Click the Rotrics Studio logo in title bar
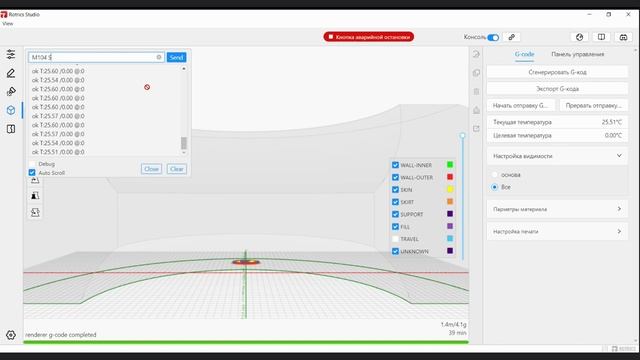The image size is (640, 360). click(4, 14)
